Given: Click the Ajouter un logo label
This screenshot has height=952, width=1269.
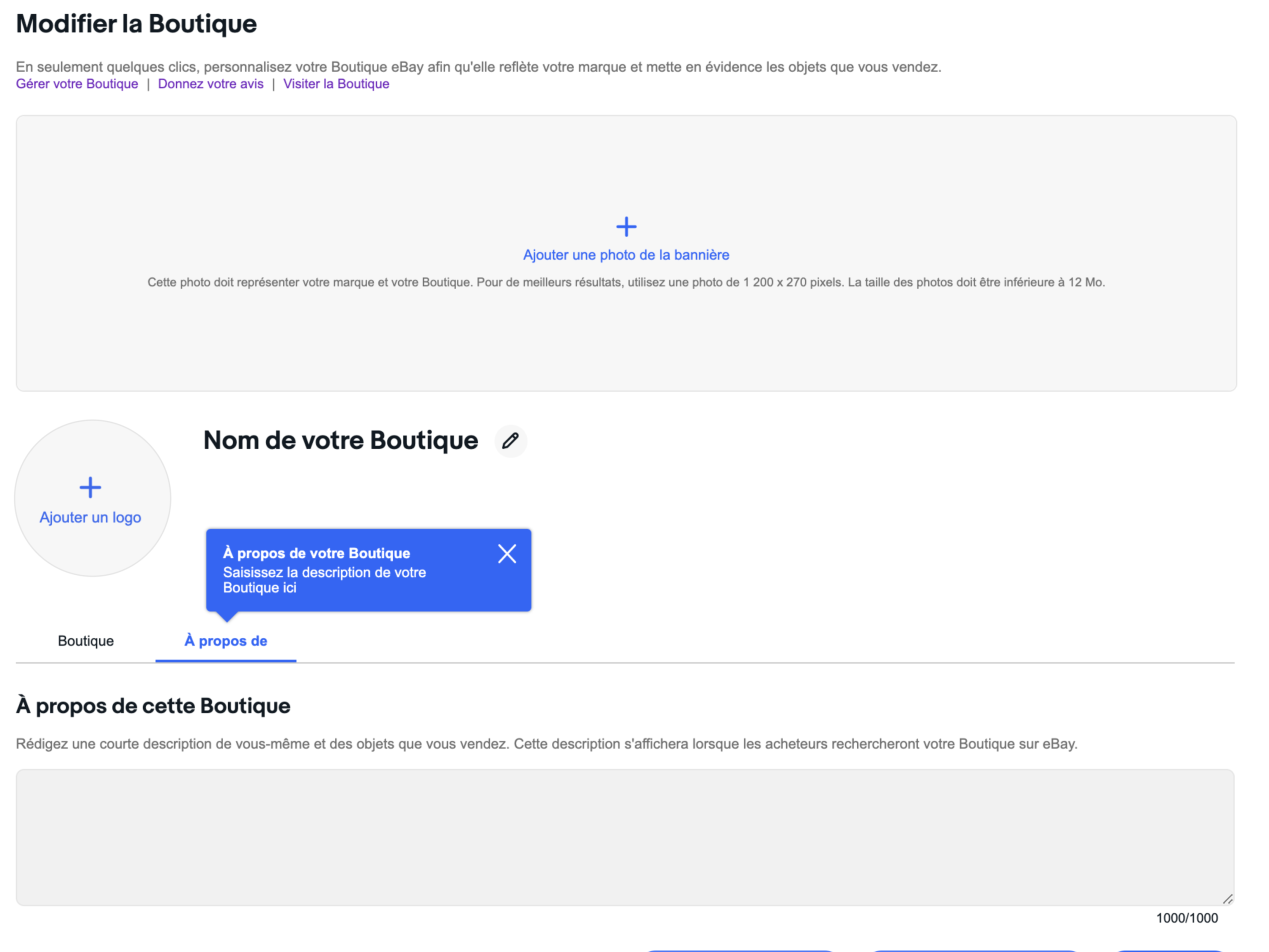Looking at the screenshot, I should [x=90, y=518].
